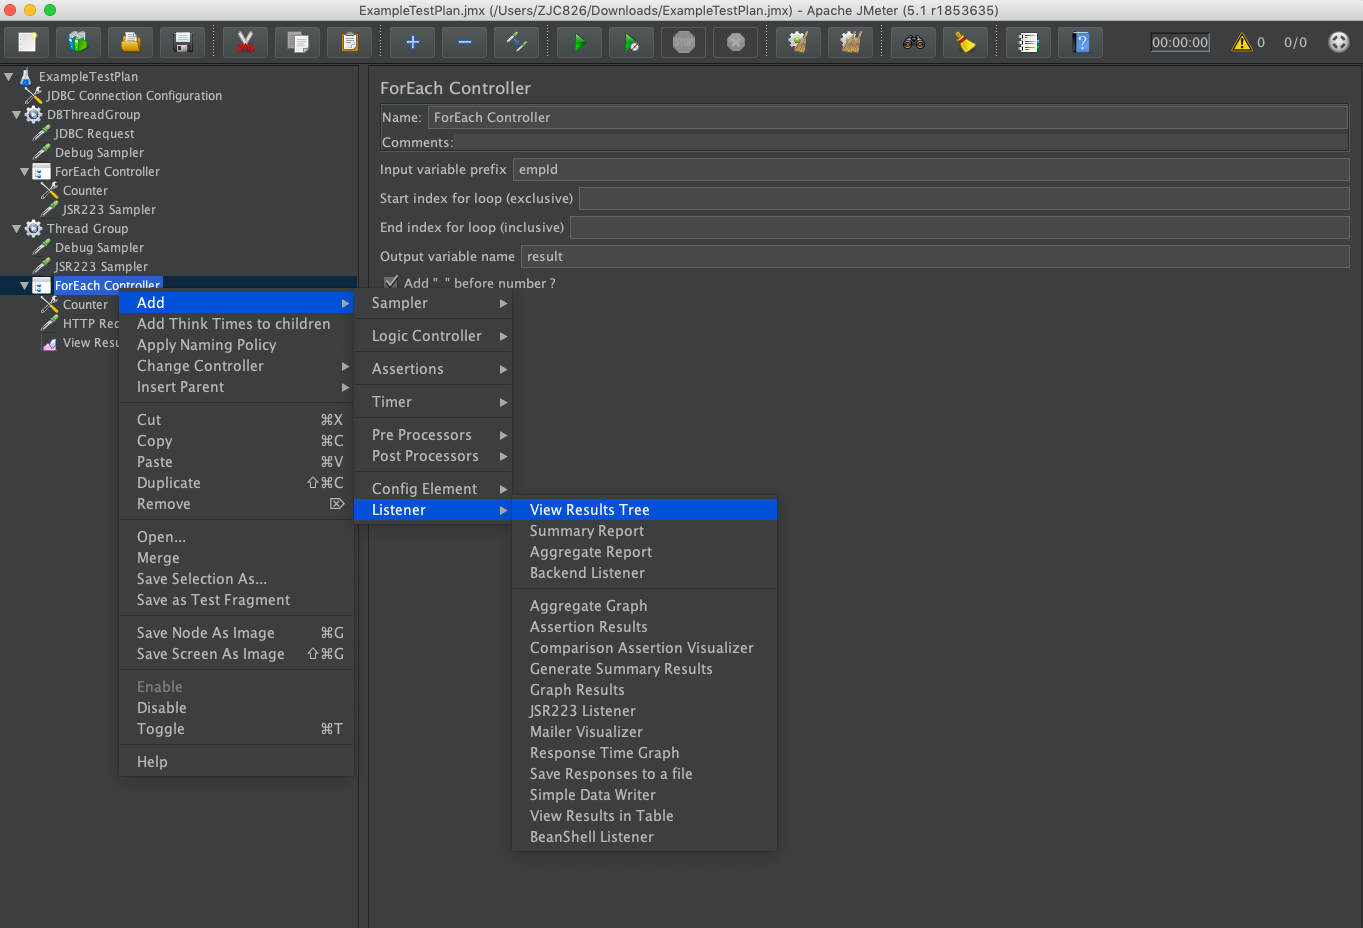The width and height of the screenshot is (1363, 928).
Task: Collapse the selected ForEach Controller node
Action: click(24, 285)
